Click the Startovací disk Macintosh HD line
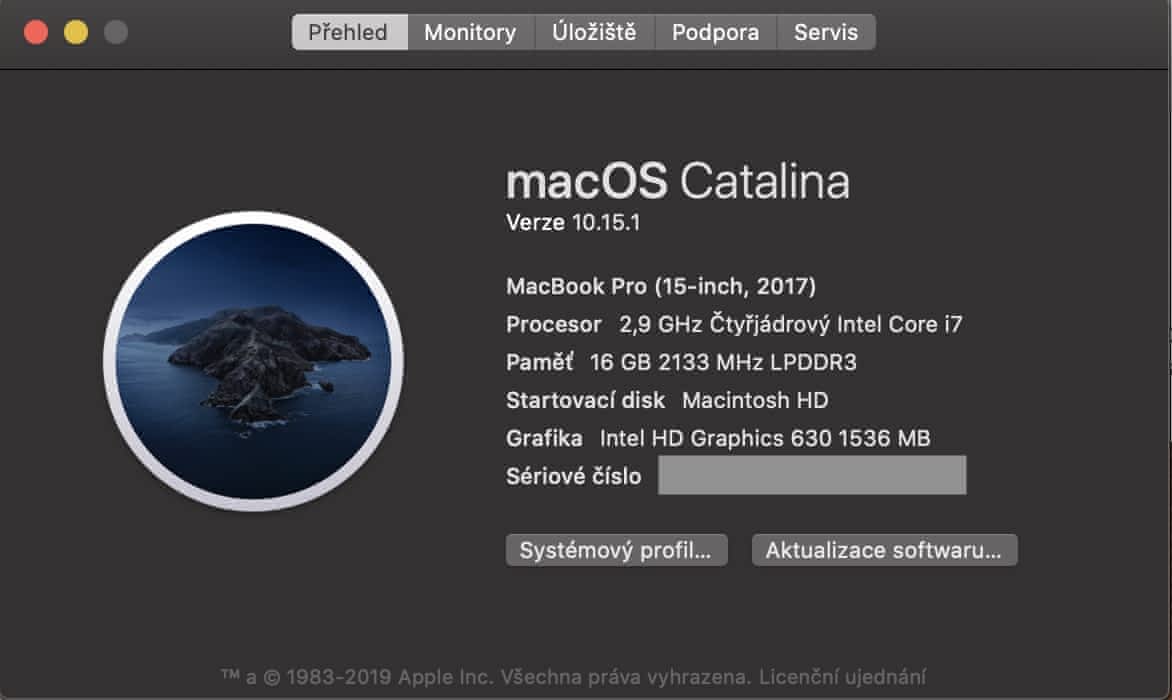 [x=667, y=400]
